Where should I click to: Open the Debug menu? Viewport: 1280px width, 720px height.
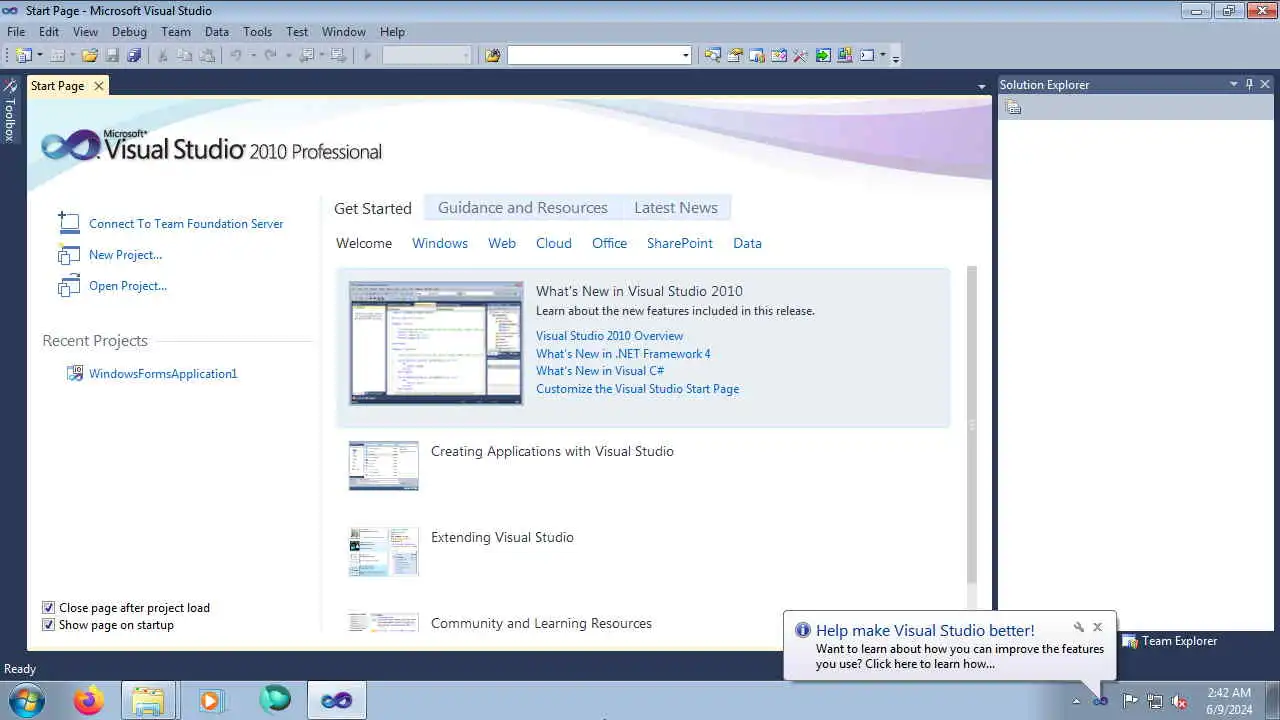pos(129,32)
